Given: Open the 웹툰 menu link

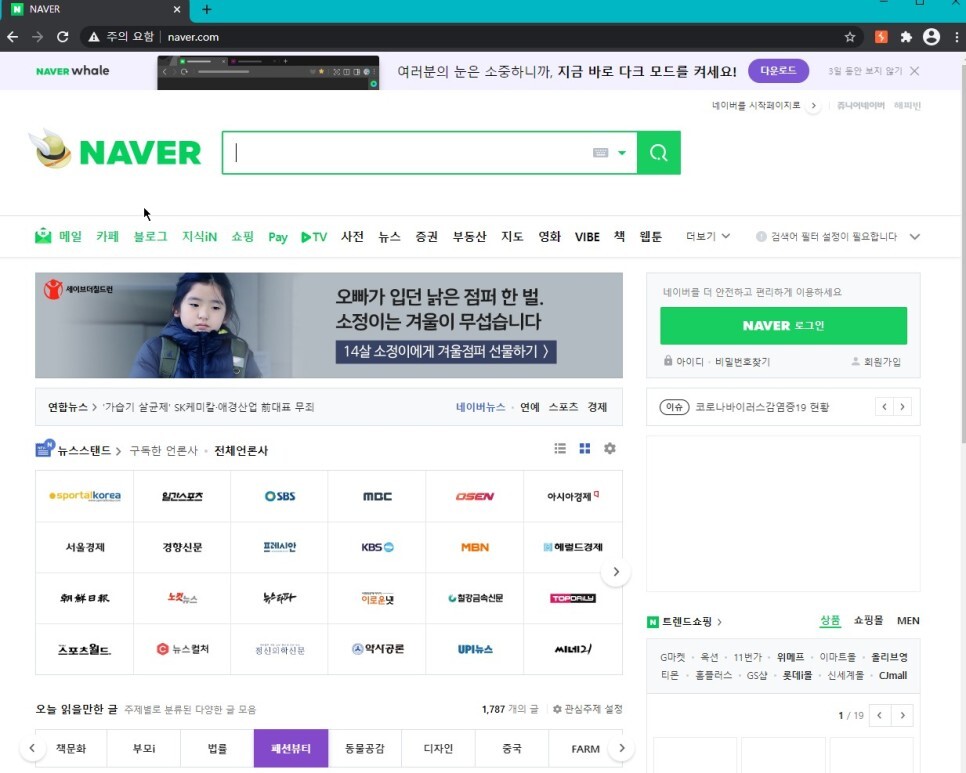Looking at the screenshot, I should coord(651,237).
